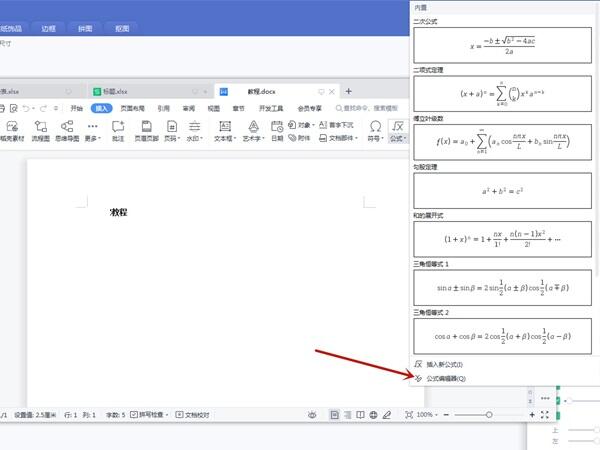Choose 插入新公式 insert new formula option
600x450 pixels.
pos(439,364)
